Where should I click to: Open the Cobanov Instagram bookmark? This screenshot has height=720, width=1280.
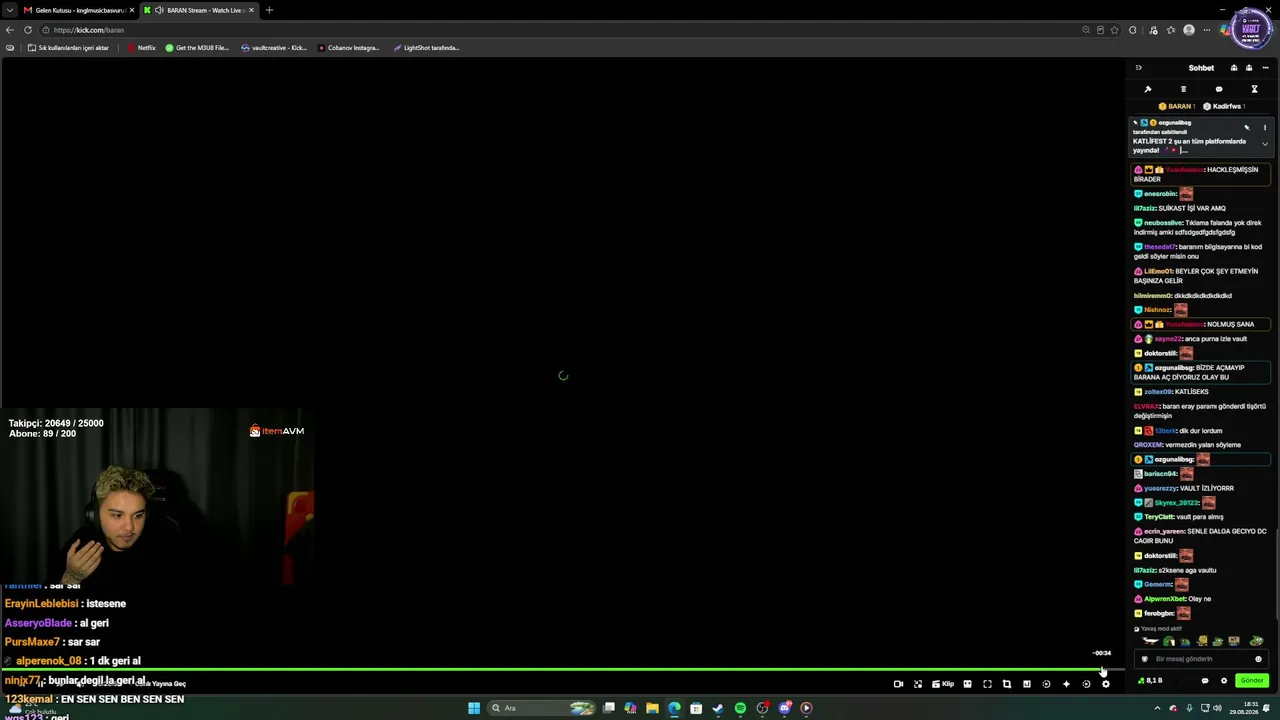(349, 48)
